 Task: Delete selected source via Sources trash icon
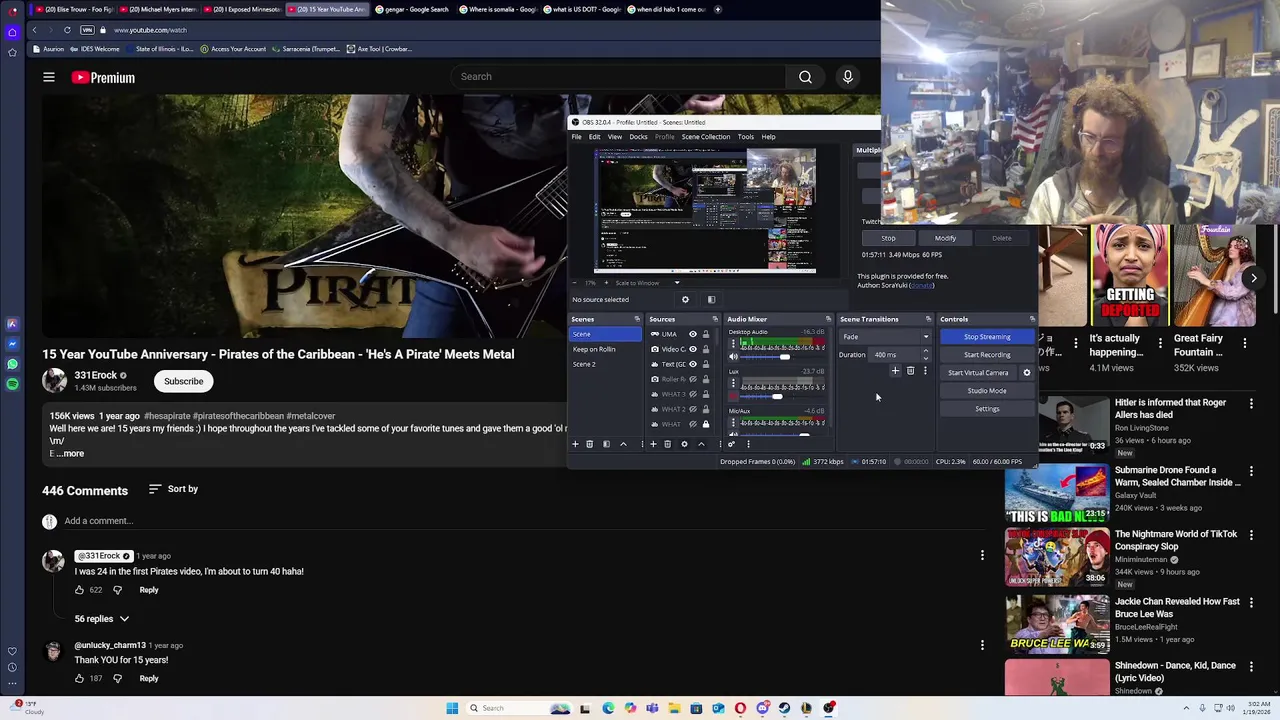pos(668,444)
